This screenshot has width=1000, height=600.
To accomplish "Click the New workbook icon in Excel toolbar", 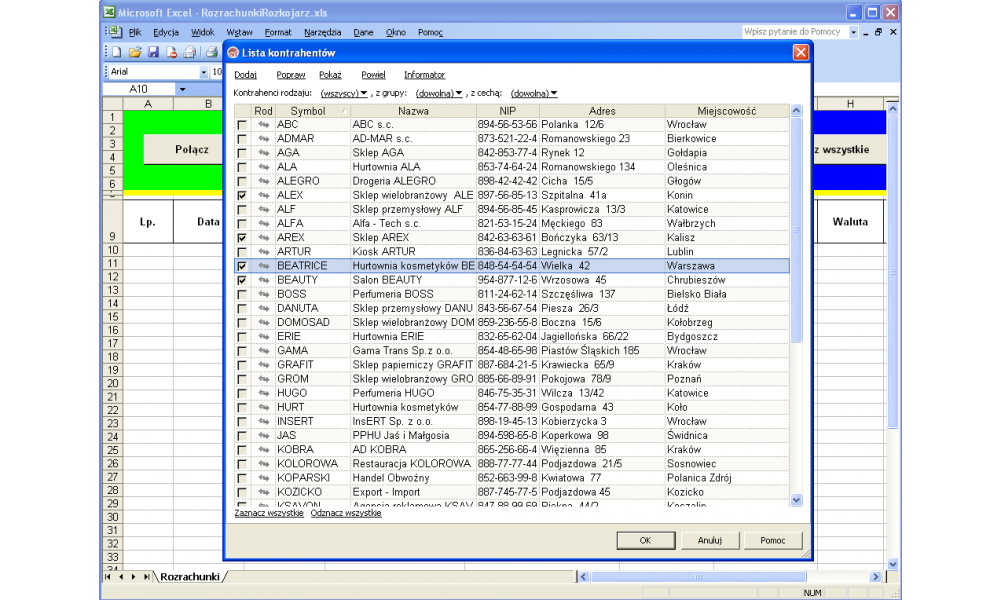I will [x=117, y=52].
